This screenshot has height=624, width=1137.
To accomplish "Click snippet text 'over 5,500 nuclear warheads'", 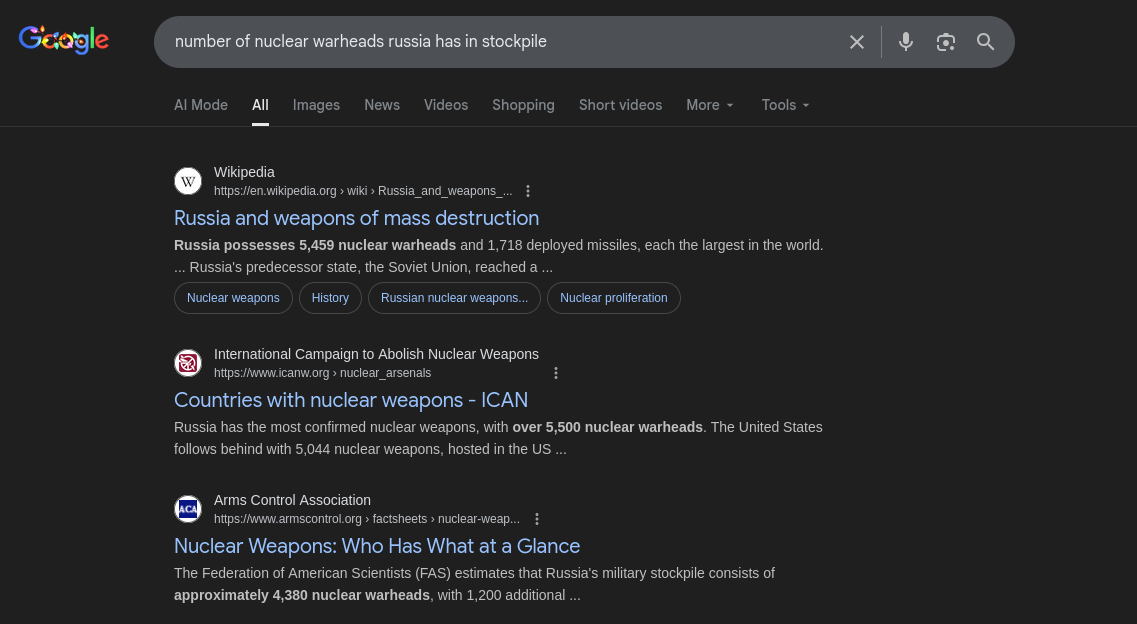I will [x=608, y=427].
